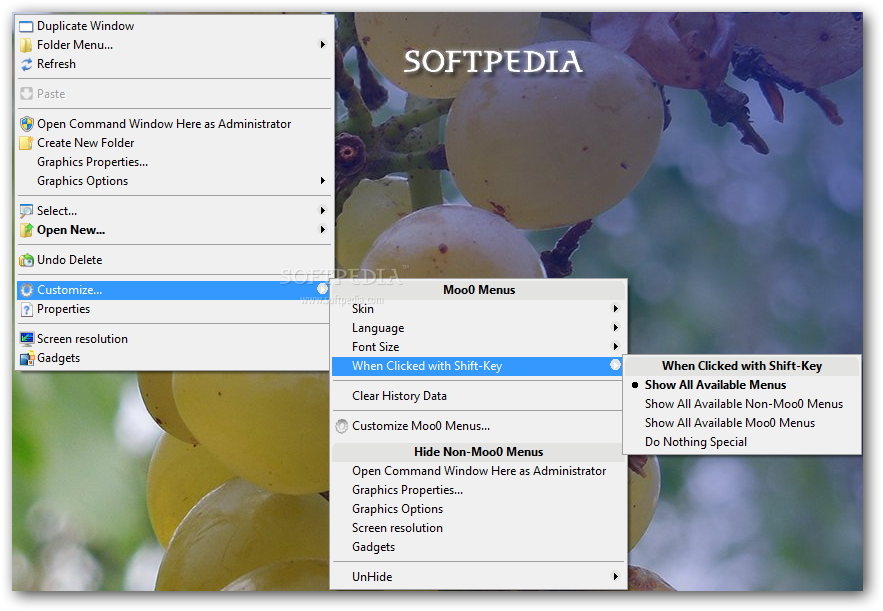Open the Properties entry

point(175,309)
